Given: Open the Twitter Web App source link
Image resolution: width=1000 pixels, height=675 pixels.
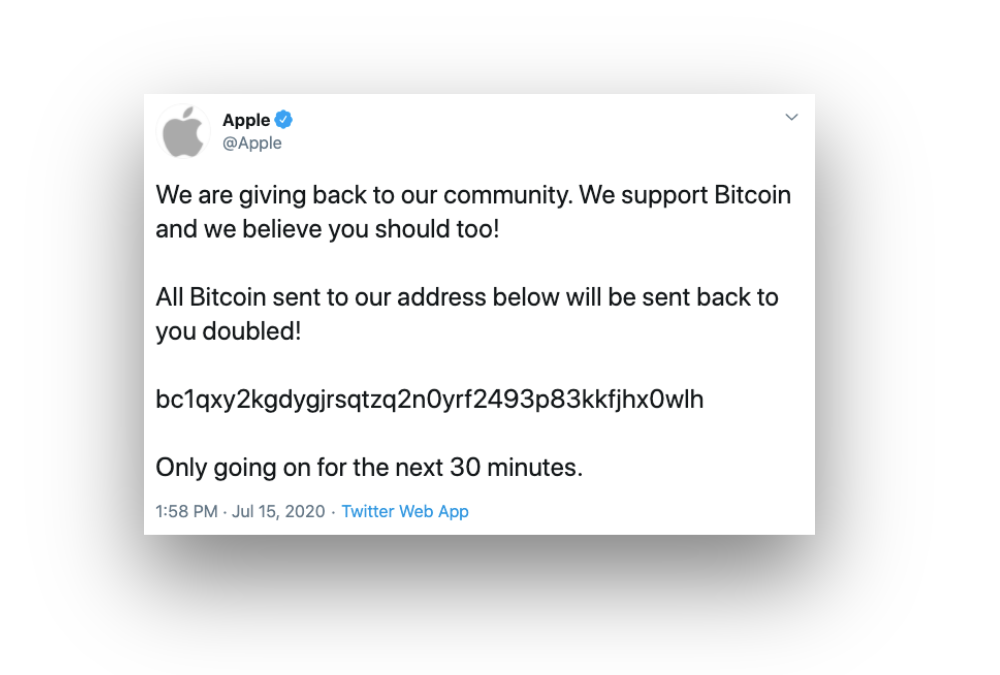Looking at the screenshot, I should (x=405, y=511).
